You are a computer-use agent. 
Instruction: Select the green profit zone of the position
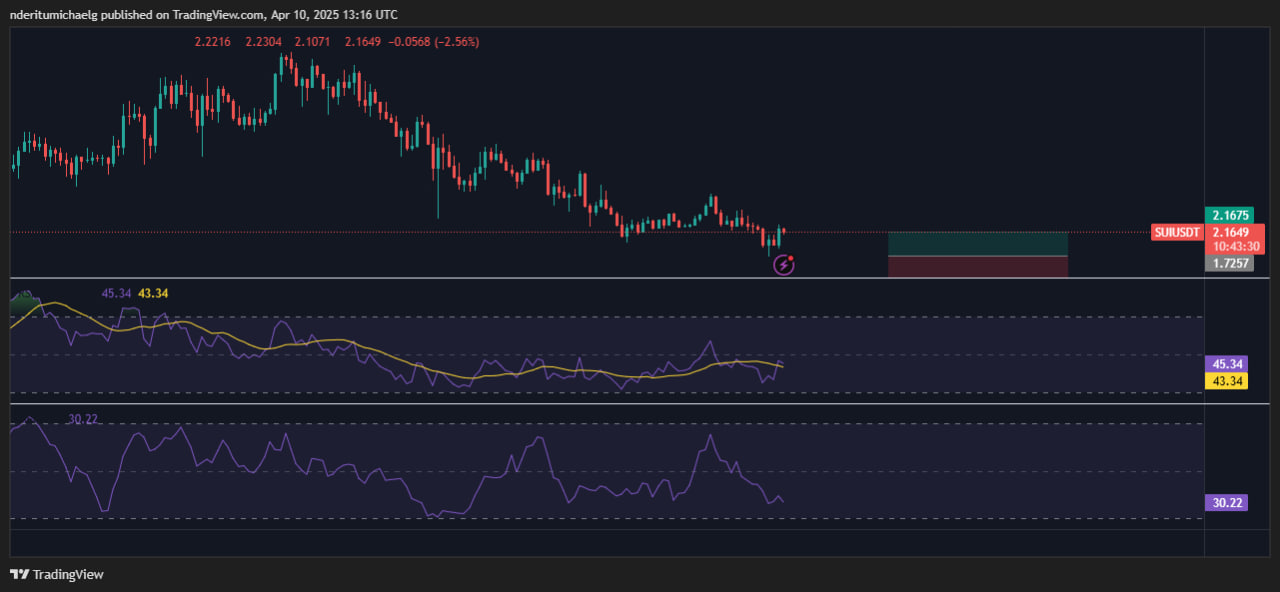977,243
